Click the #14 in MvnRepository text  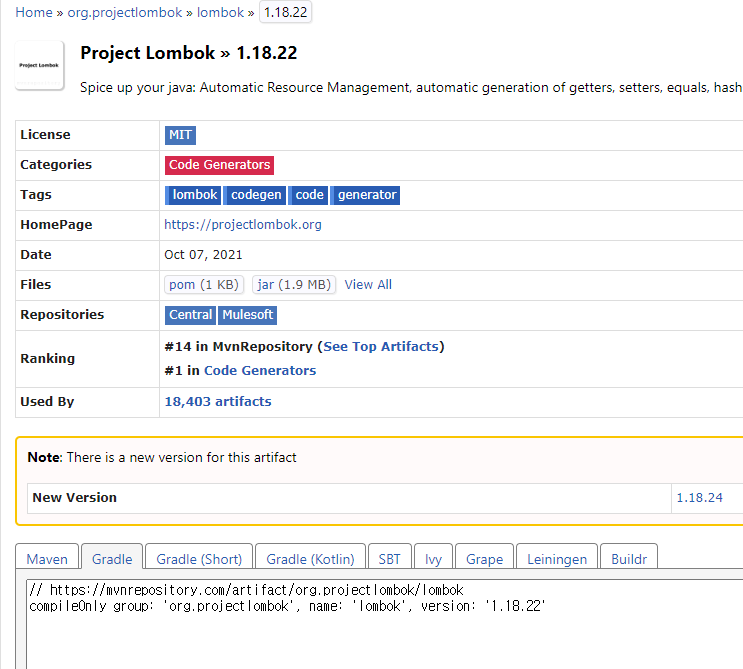pos(238,347)
